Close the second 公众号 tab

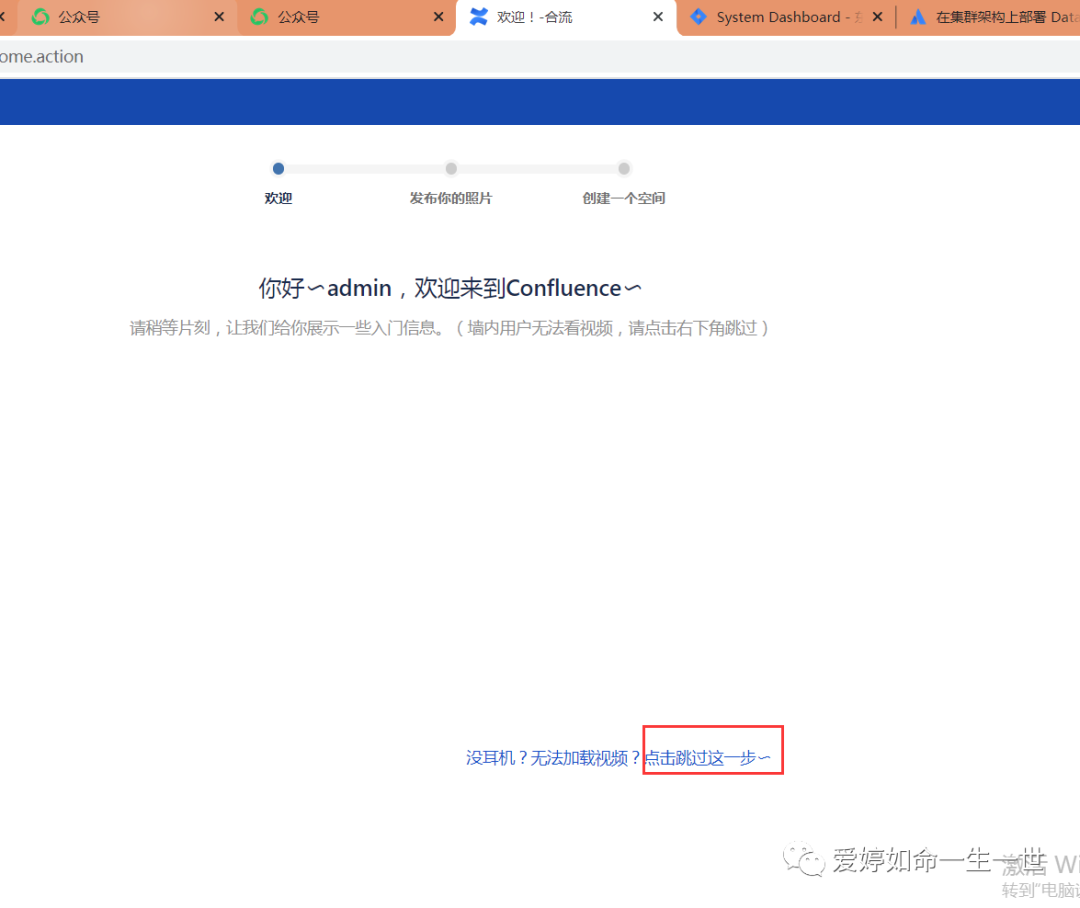click(x=438, y=17)
